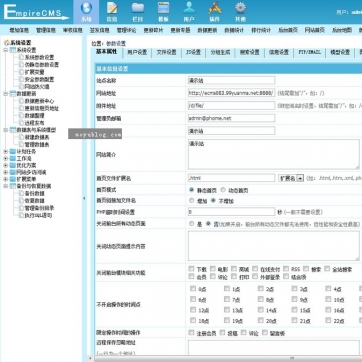The height and width of the screenshot is (362, 362).
Task: Switch to the 文件设置 tab
Action: pyautogui.click(x=166, y=53)
